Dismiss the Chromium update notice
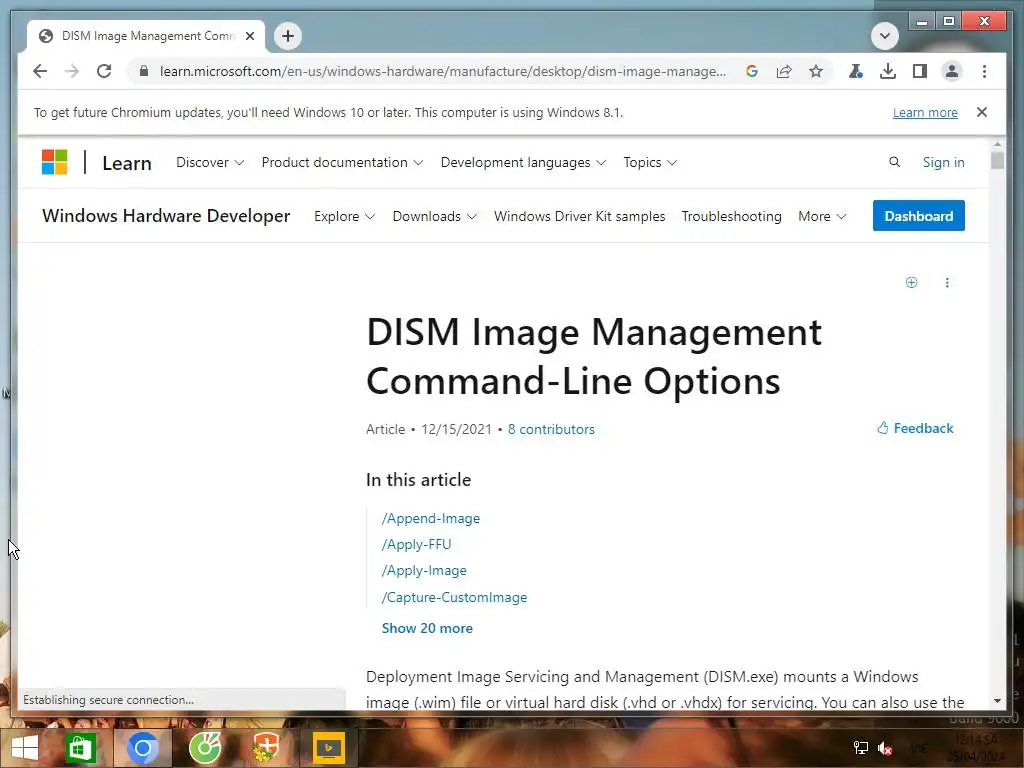 (982, 112)
